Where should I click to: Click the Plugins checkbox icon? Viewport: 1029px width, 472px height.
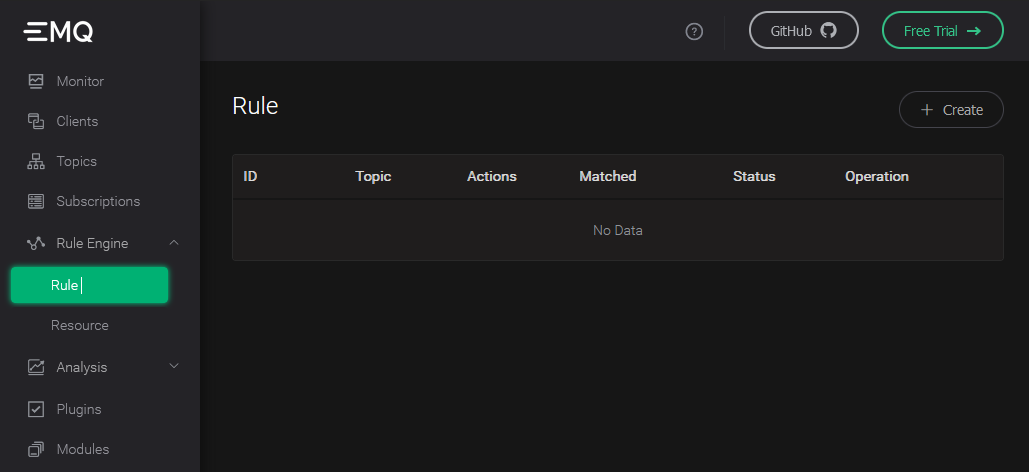(x=36, y=409)
